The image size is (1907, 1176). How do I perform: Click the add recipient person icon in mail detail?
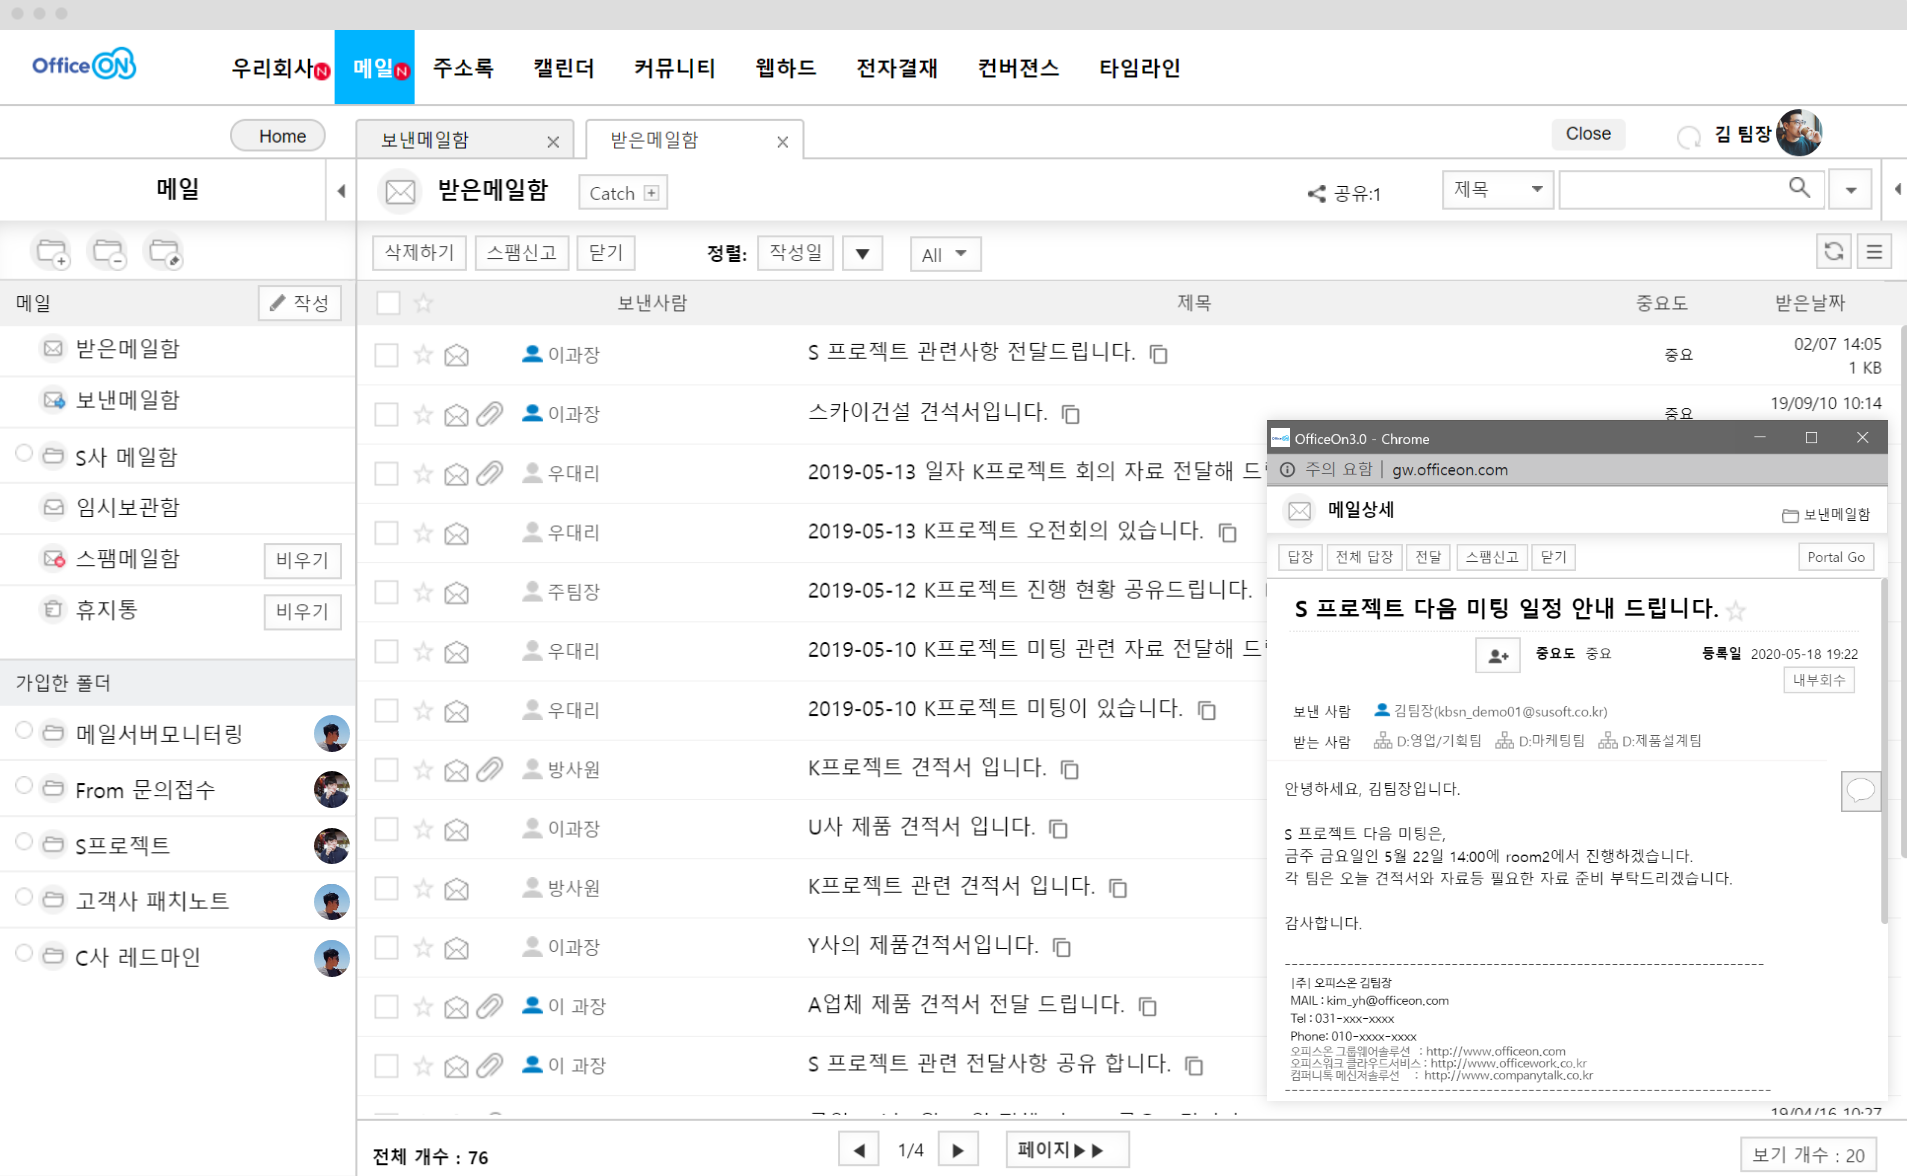click(x=1497, y=655)
